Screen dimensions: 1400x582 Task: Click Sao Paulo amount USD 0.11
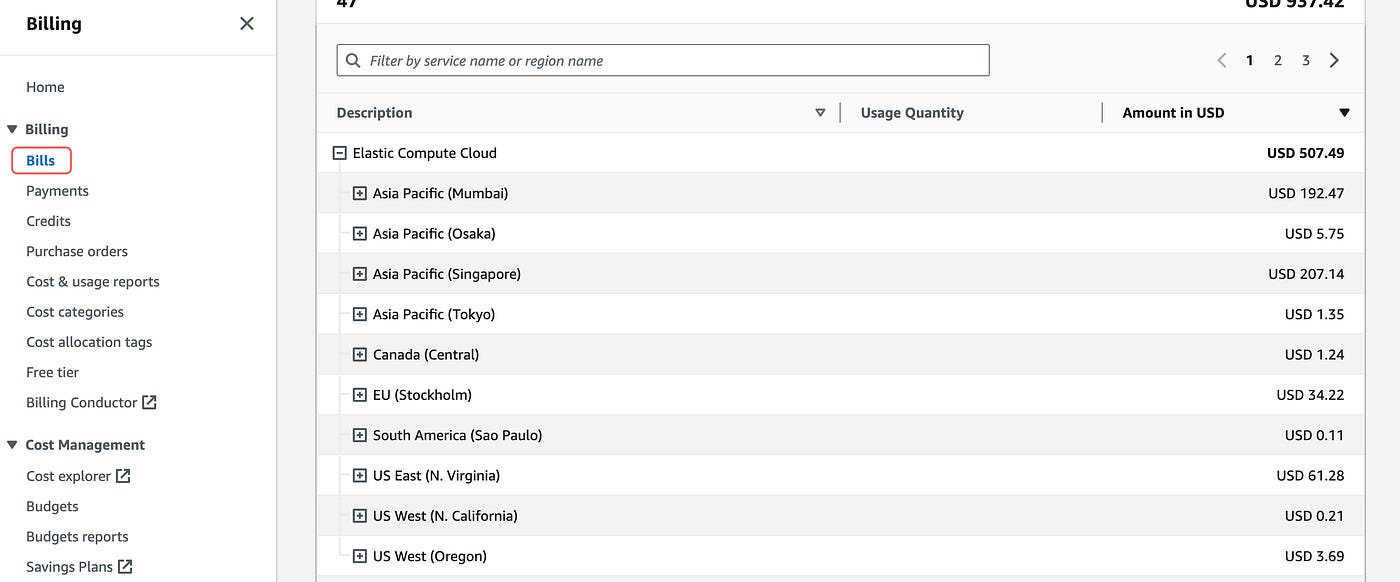pyautogui.click(x=1314, y=435)
